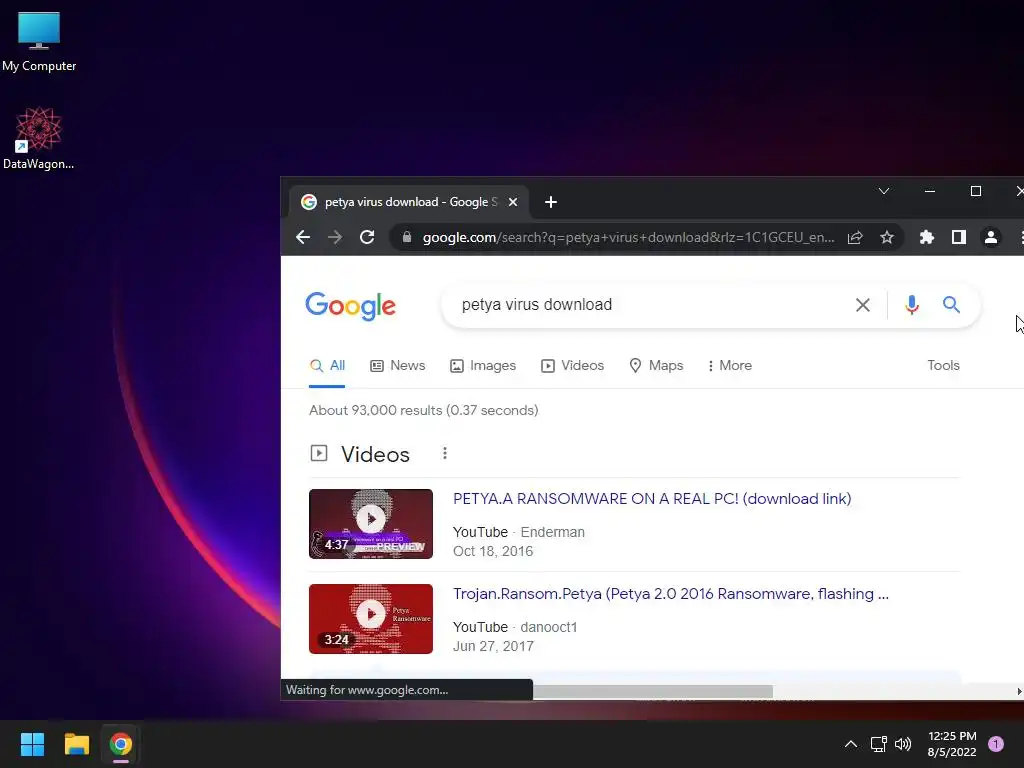Viewport: 1024px width, 768px height.
Task: Click the horizontal scrollbar in Chrome
Action: (x=652, y=692)
